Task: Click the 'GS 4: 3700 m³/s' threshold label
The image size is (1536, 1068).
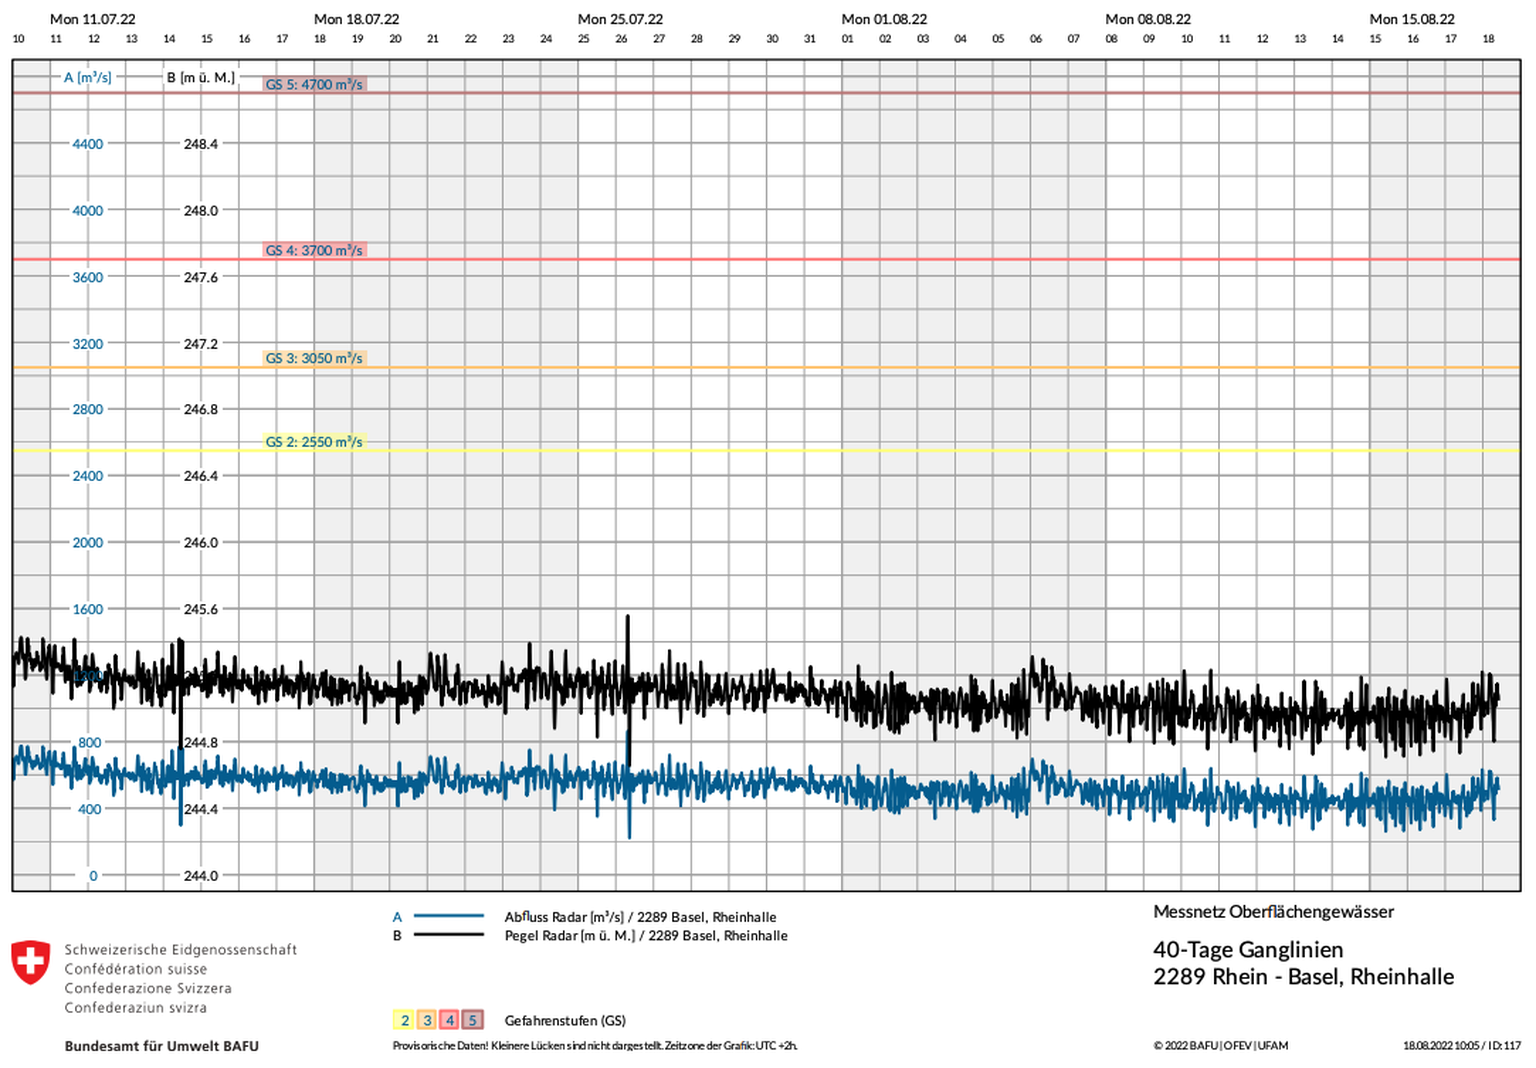Action: click(x=314, y=250)
